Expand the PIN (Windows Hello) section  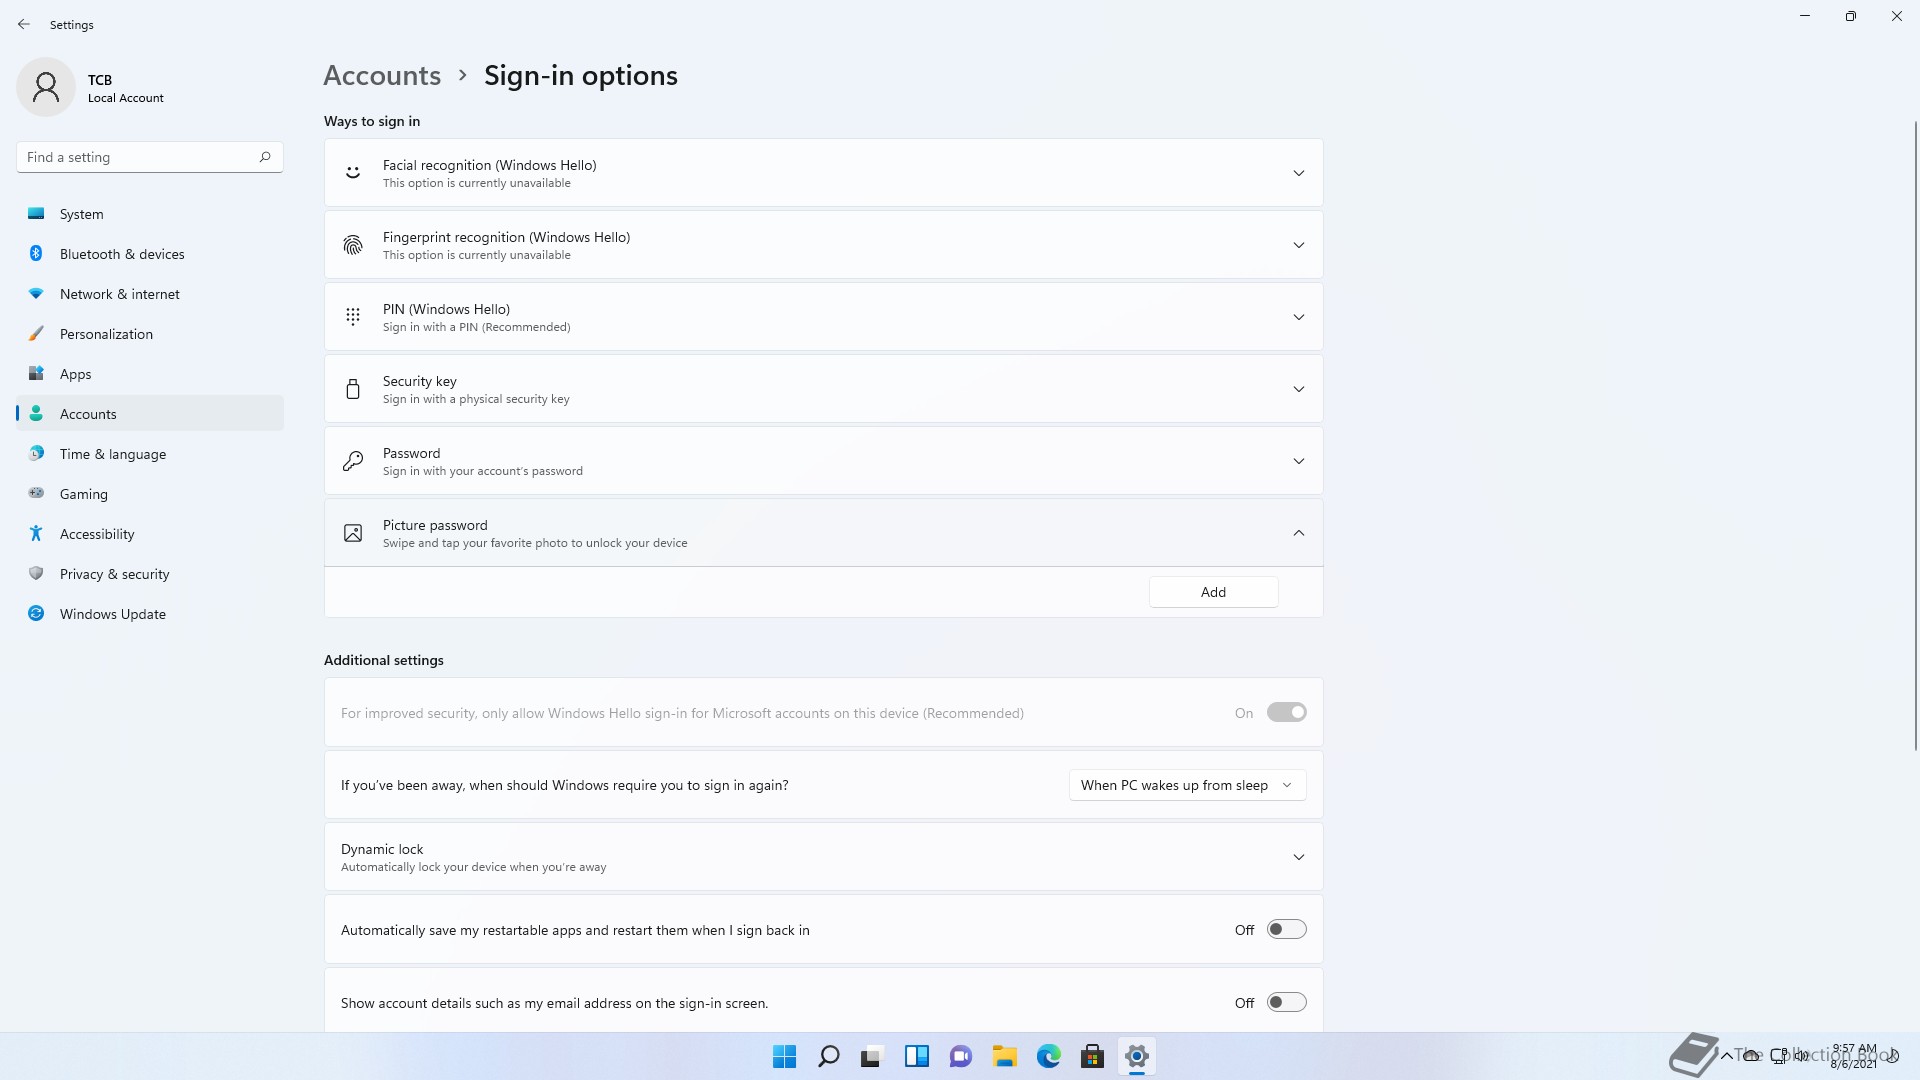[x=1298, y=317]
